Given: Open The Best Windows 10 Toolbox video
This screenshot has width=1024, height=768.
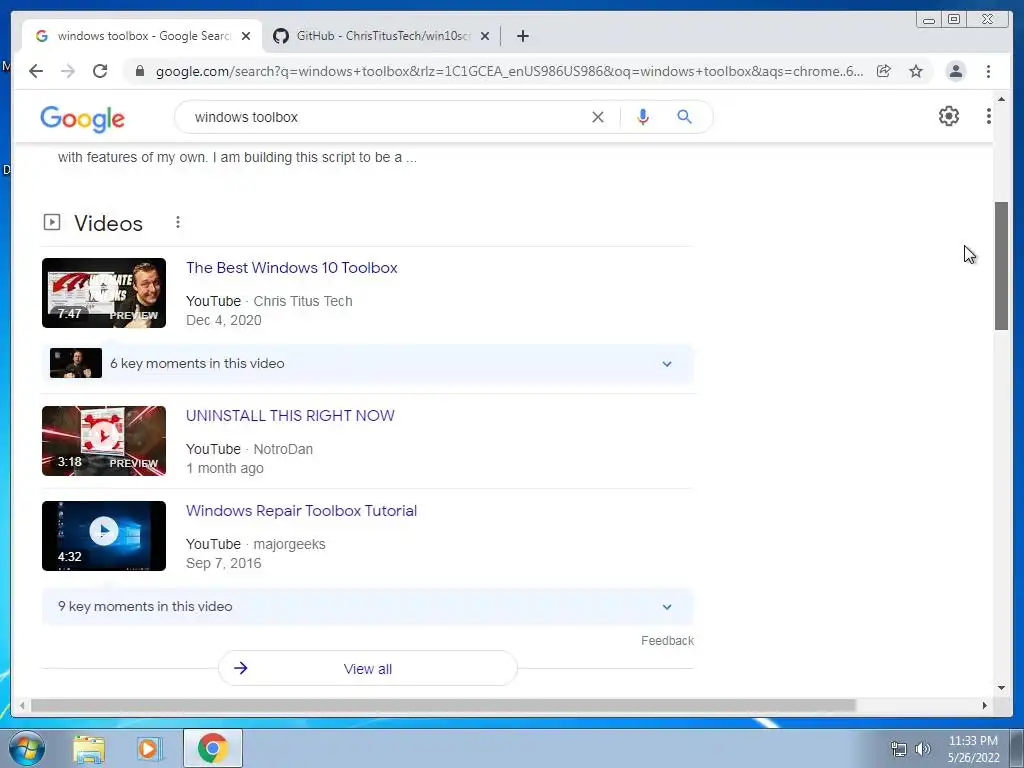Looking at the screenshot, I should point(291,268).
